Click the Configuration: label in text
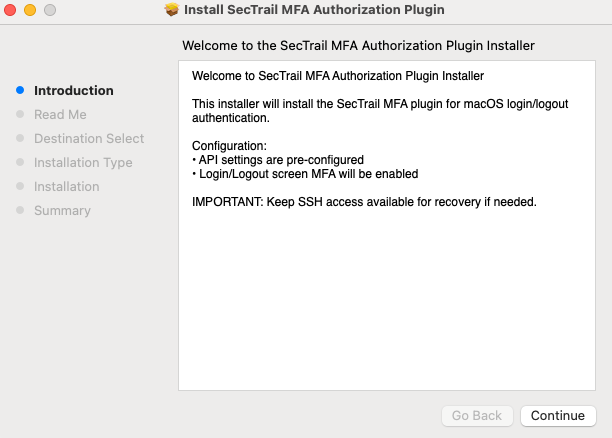612x438 pixels. pos(230,146)
